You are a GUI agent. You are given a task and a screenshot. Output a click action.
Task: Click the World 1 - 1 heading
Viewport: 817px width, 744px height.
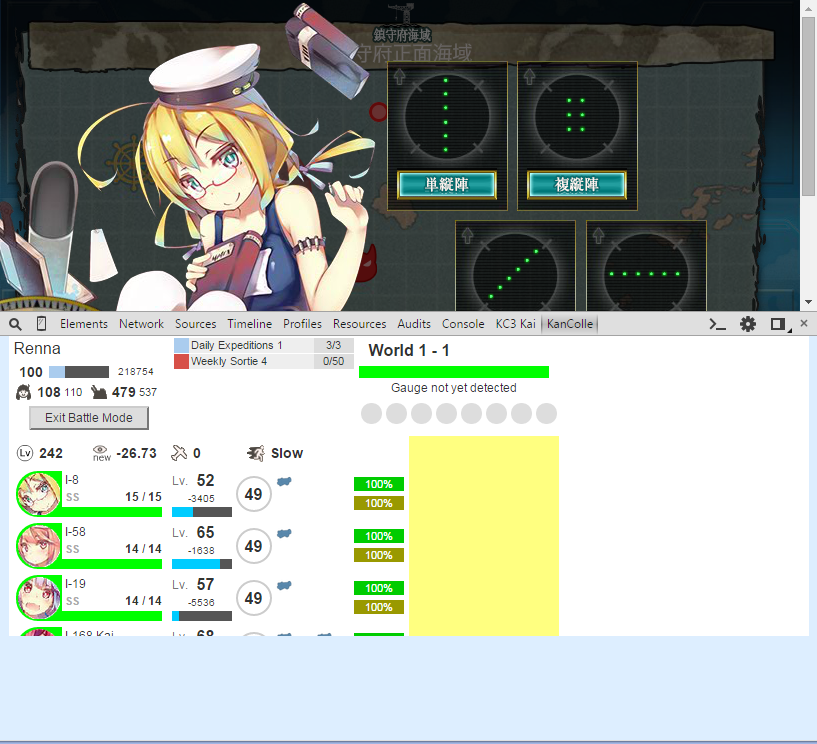tap(409, 351)
